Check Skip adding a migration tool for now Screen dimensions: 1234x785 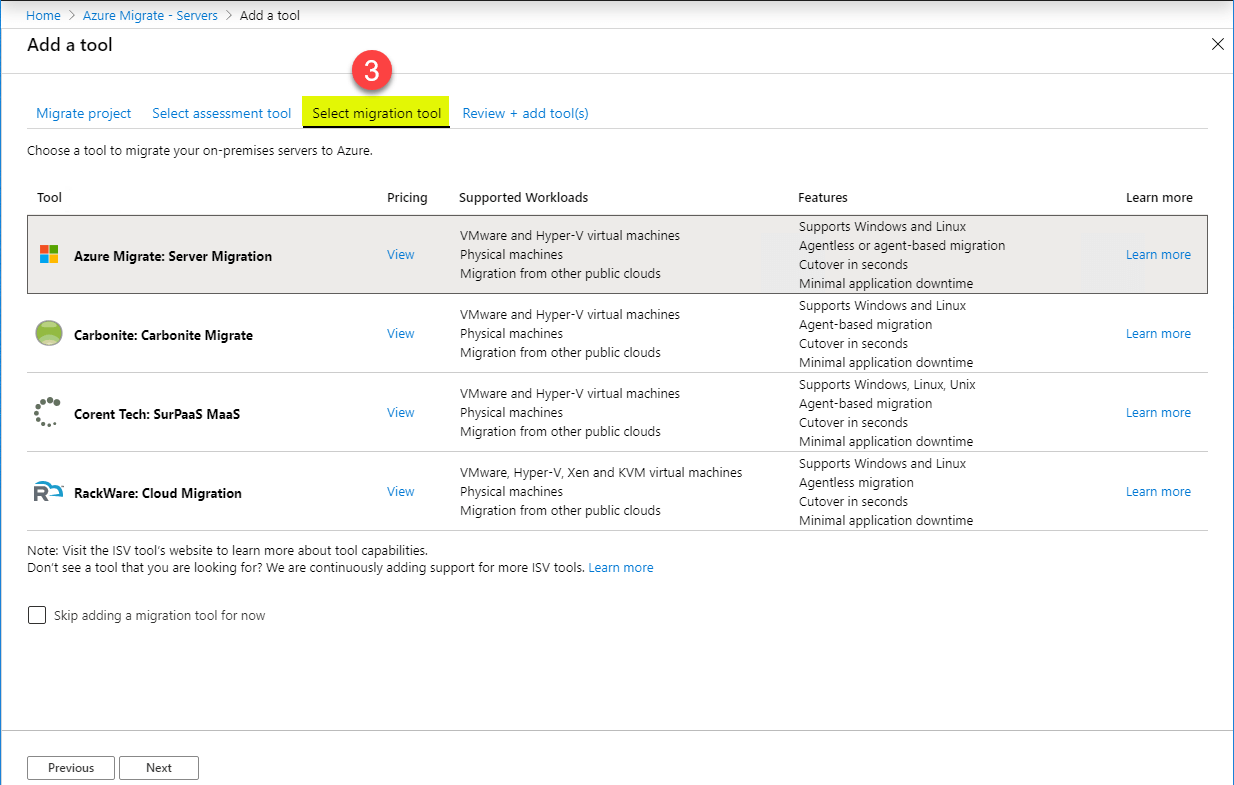coord(37,615)
